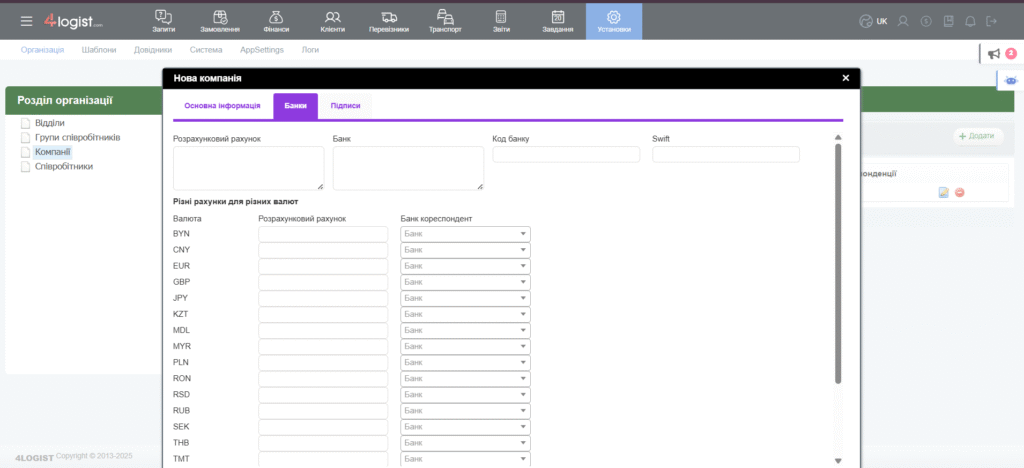Open the Запити section
Screen dimensions: 1024x468
pyautogui.click(x=164, y=20)
